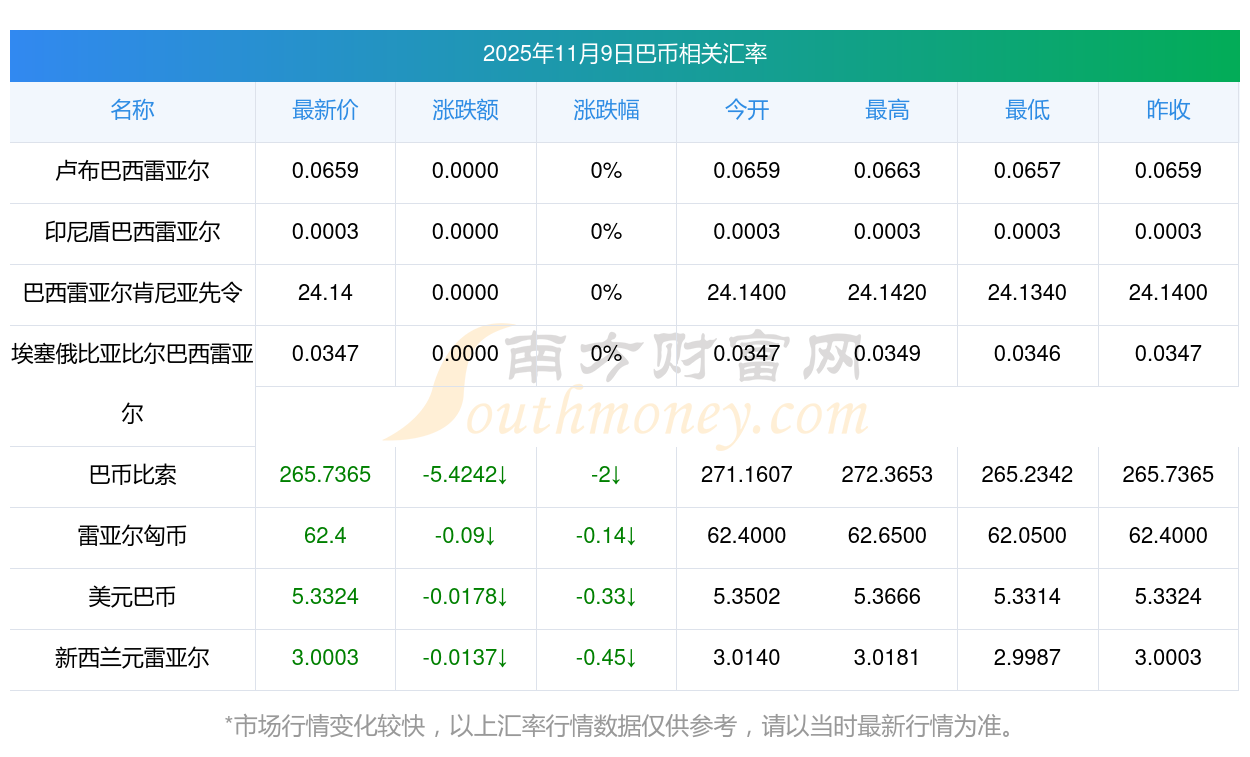Click the -0.45↓ change percentage cell
The height and width of the screenshot is (757, 1250).
coord(606,658)
